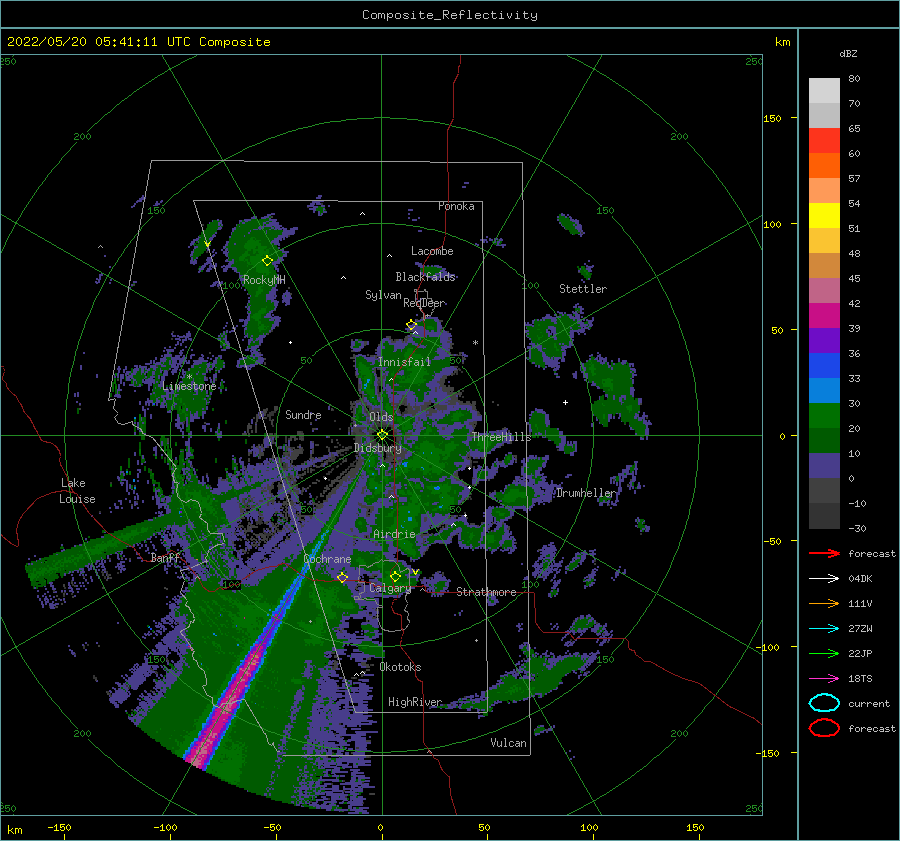Click the HighRiver label
The width and height of the screenshot is (900, 841).
coord(415,702)
